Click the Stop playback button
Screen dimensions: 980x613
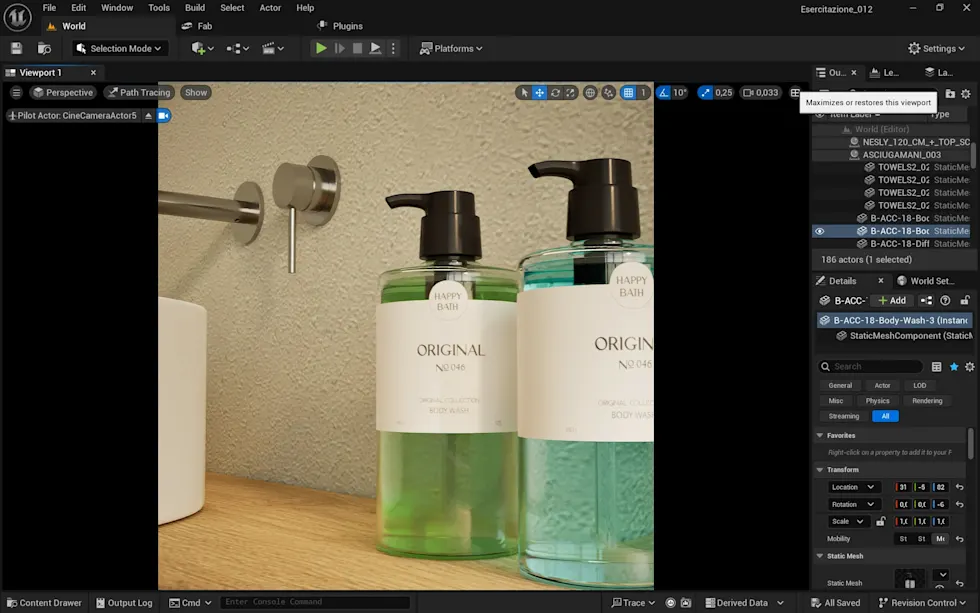point(357,48)
